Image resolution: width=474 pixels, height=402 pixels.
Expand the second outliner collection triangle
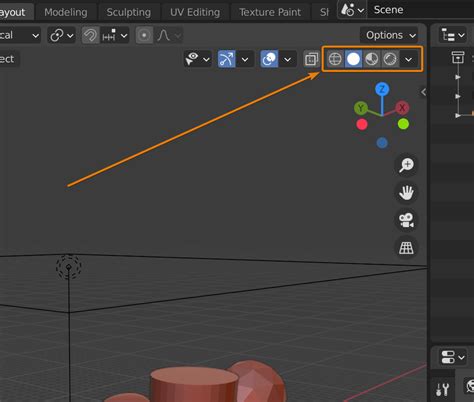tap(458, 96)
